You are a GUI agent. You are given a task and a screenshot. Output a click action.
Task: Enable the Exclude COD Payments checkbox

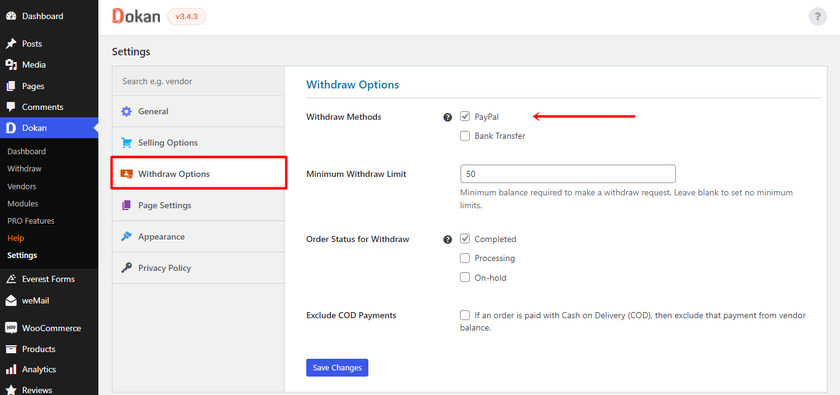pos(465,315)
